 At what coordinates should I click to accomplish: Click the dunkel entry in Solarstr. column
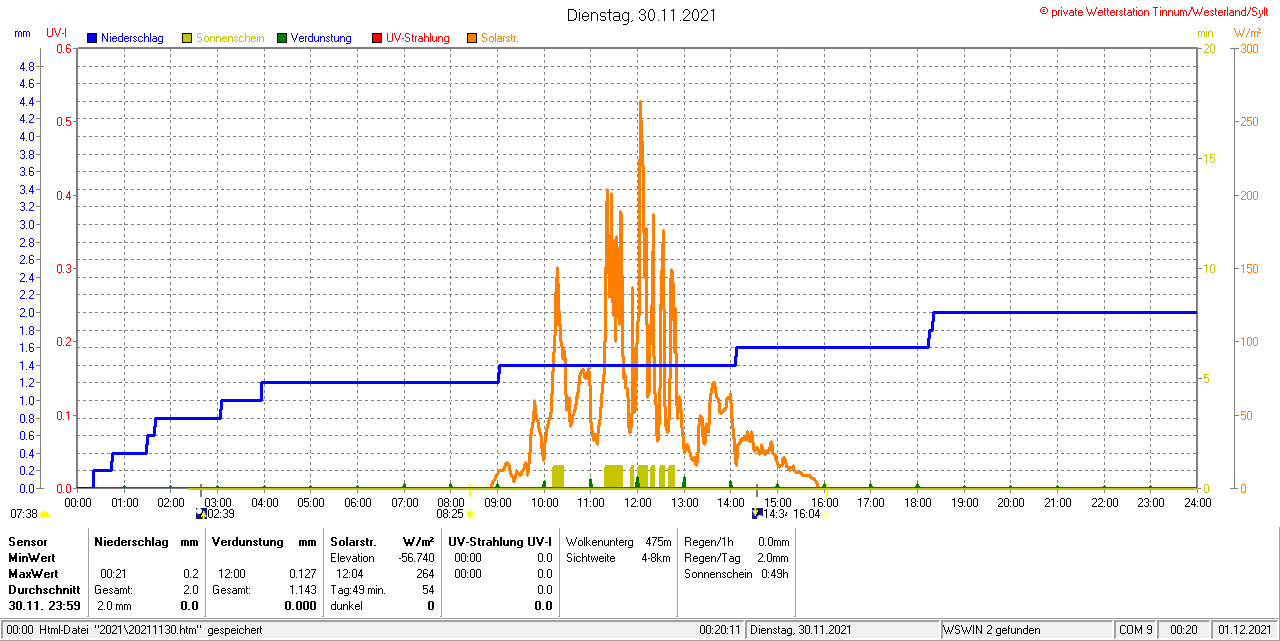[346, 606]
